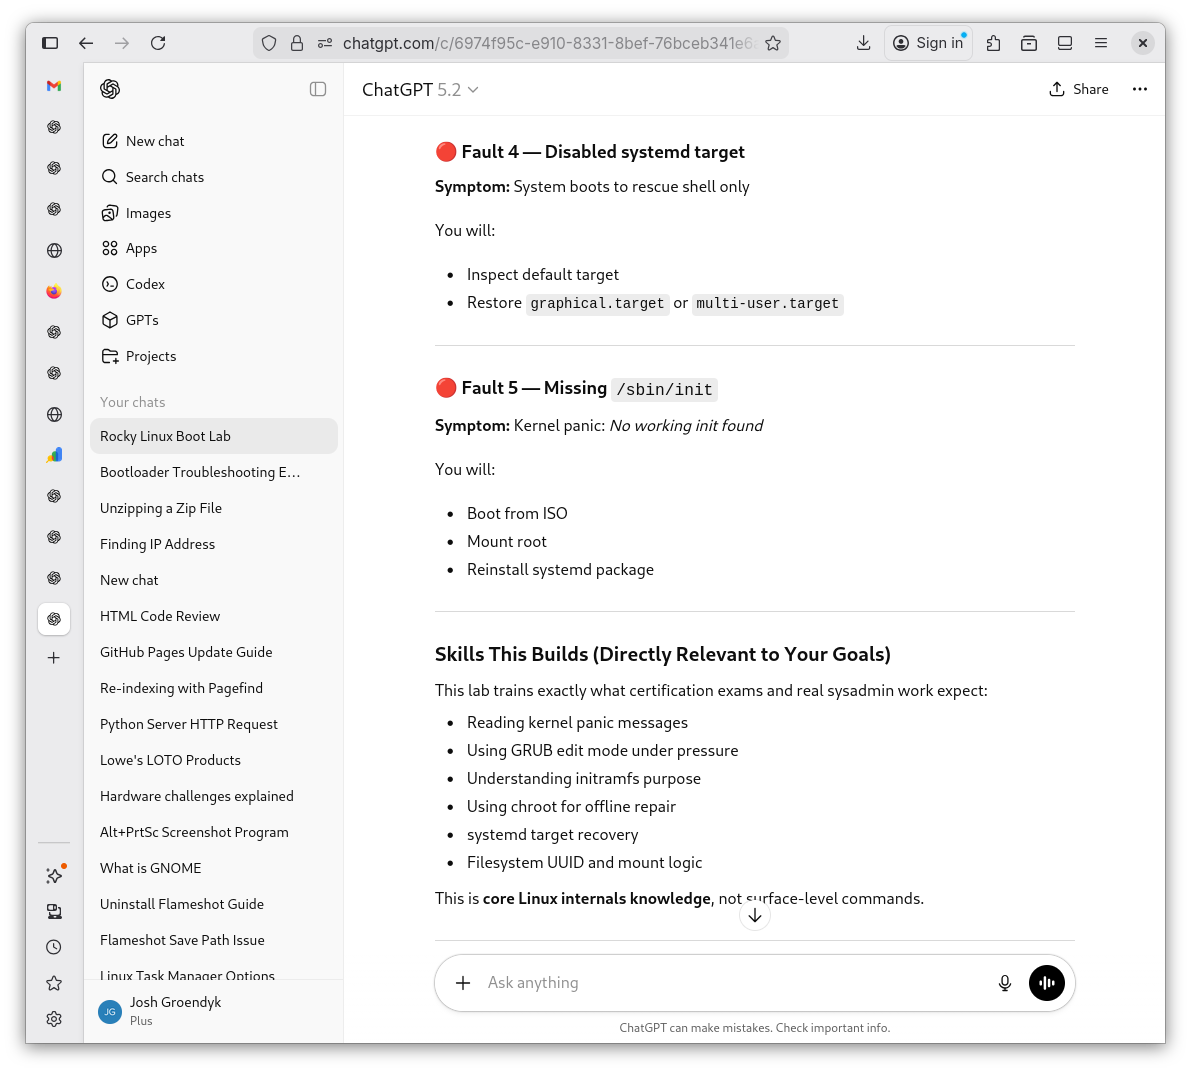The width and height of the screenshot is (1191, 1072).
Task: Open the Bootloader Troubleshooting chat
Action: pos(200,472)
